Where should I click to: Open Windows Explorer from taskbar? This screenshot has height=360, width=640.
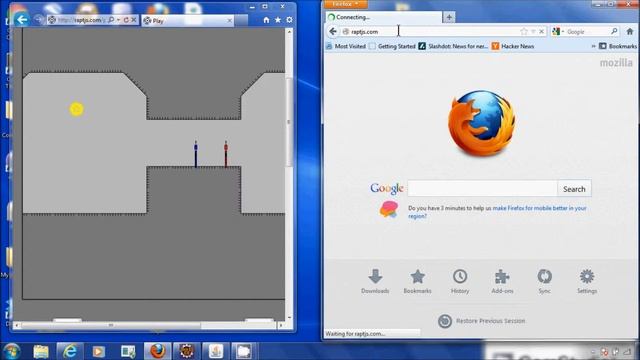[x=41, y=351]
